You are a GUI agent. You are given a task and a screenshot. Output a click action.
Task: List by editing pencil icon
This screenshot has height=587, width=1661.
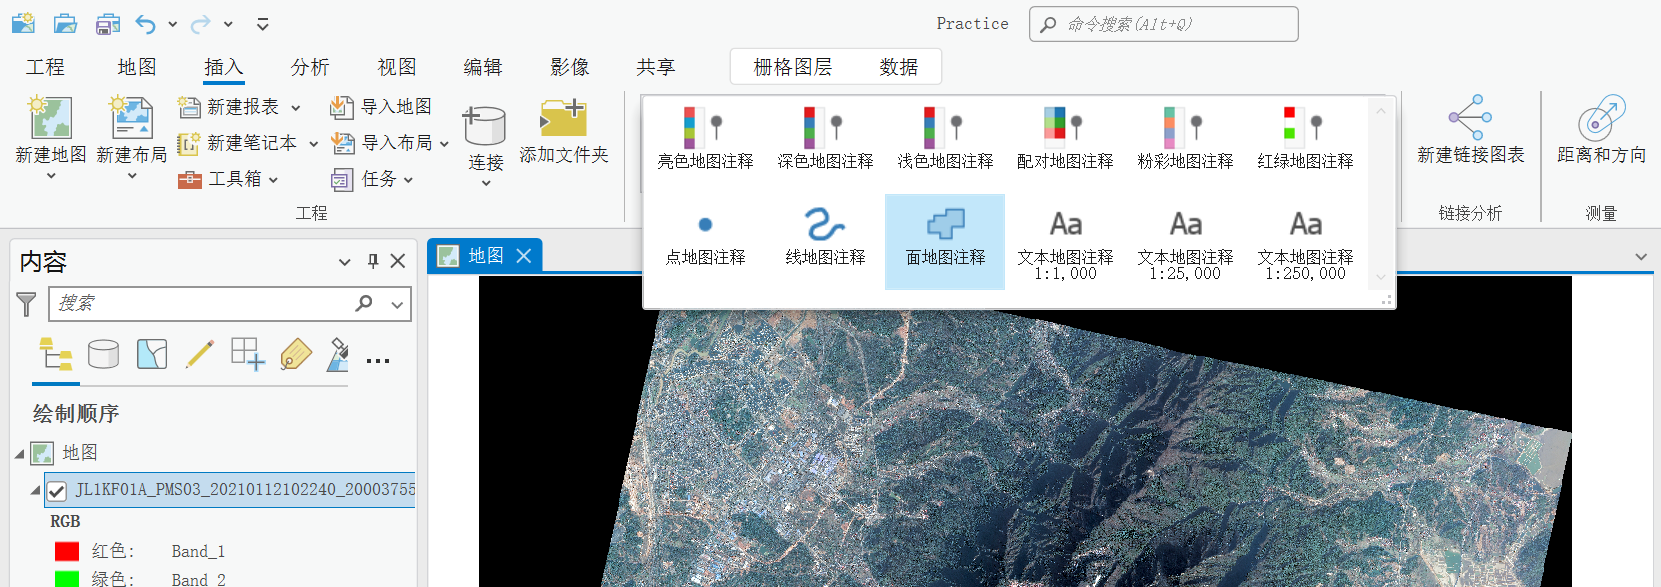point(200,354)
